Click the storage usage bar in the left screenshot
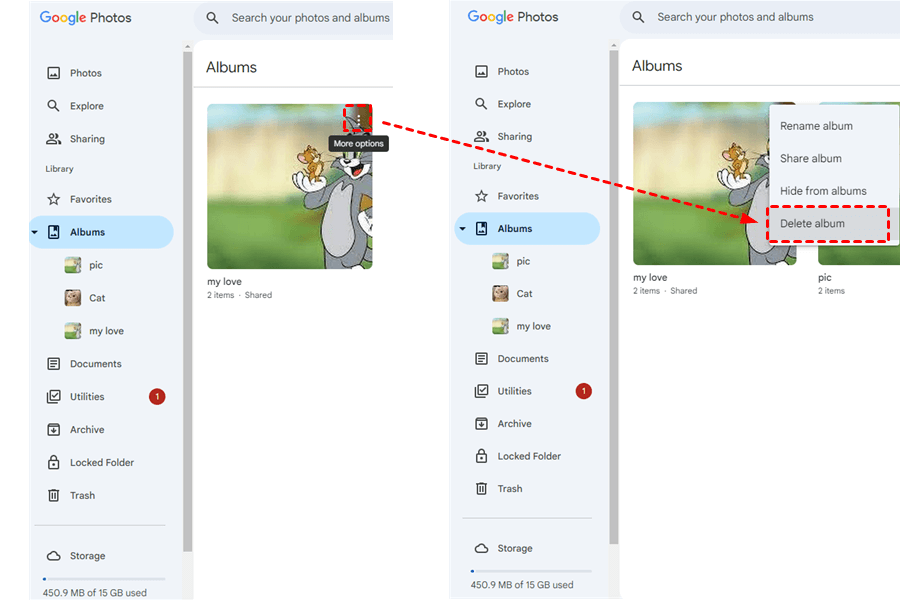 click(104, 579)
